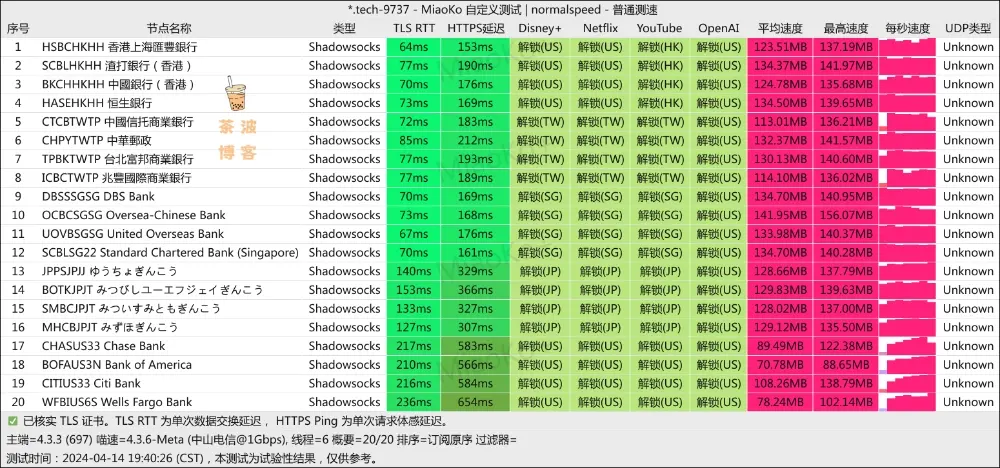1000x468 pixels.
Task: Click the 解锁(US) OpenAI cell for Bank of America
Action: (x=719, y=365)
